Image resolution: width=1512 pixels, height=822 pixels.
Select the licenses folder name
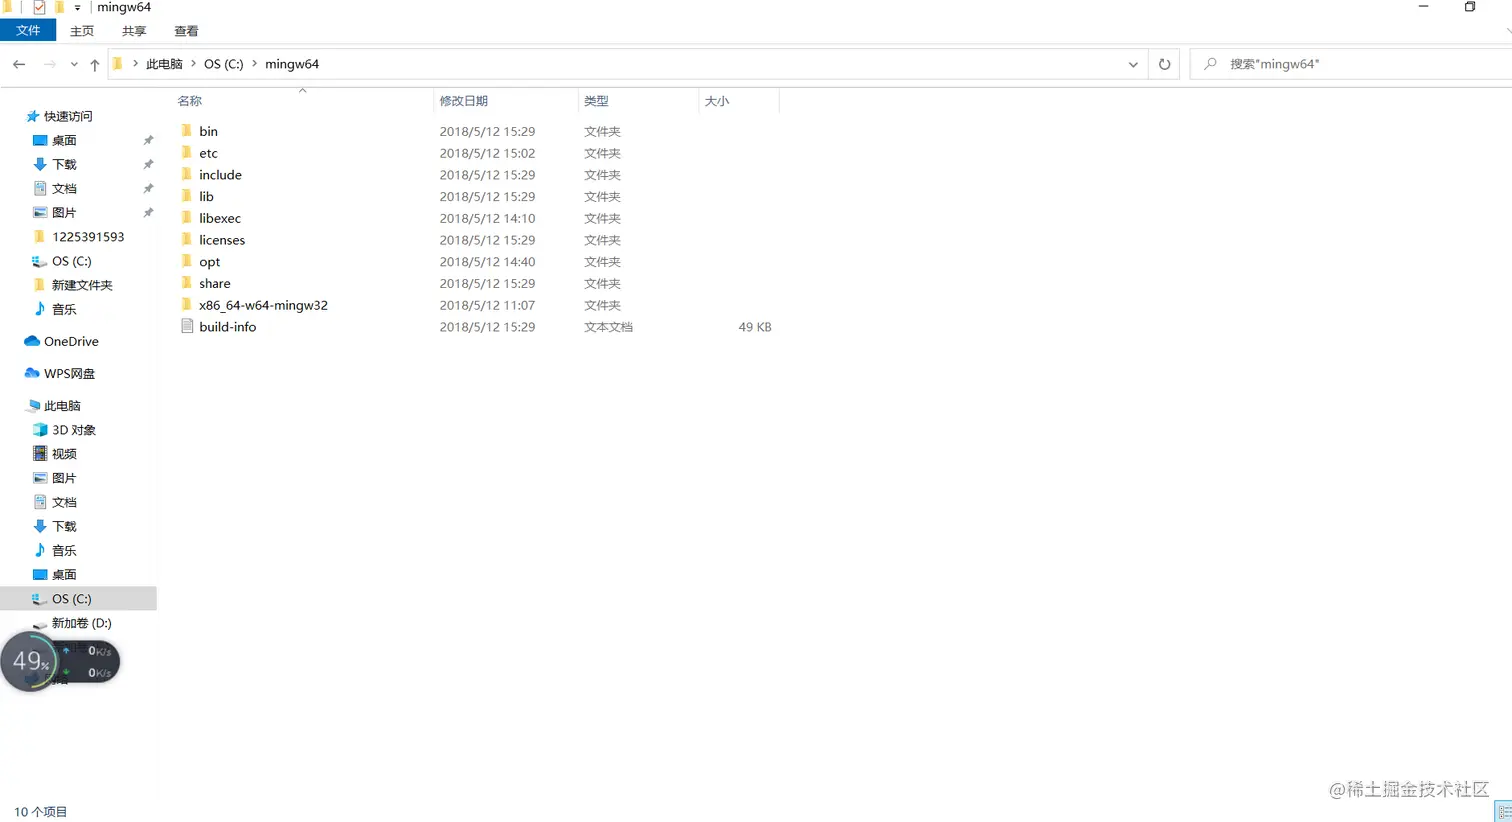point(222,240)
